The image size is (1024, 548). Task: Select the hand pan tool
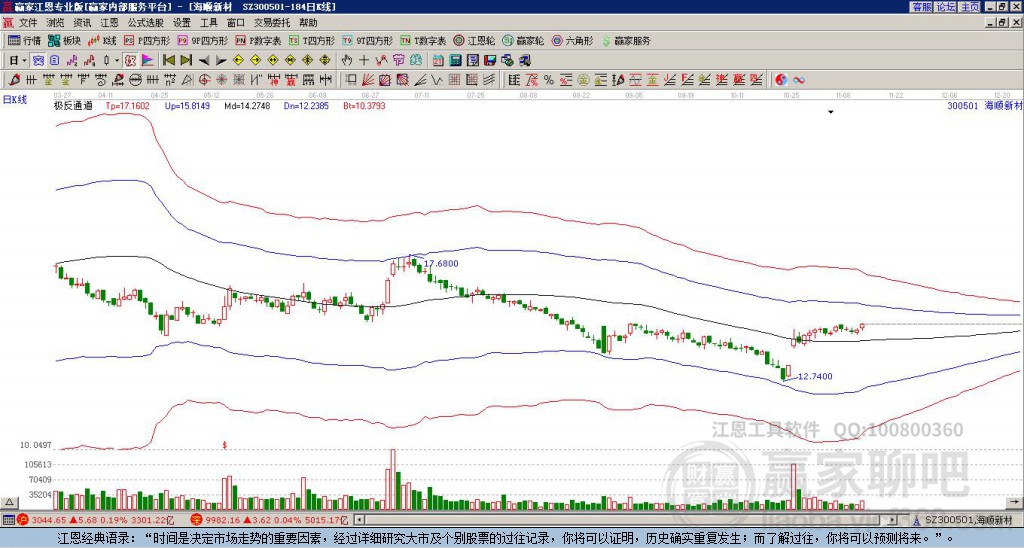[x=347, y=60]
